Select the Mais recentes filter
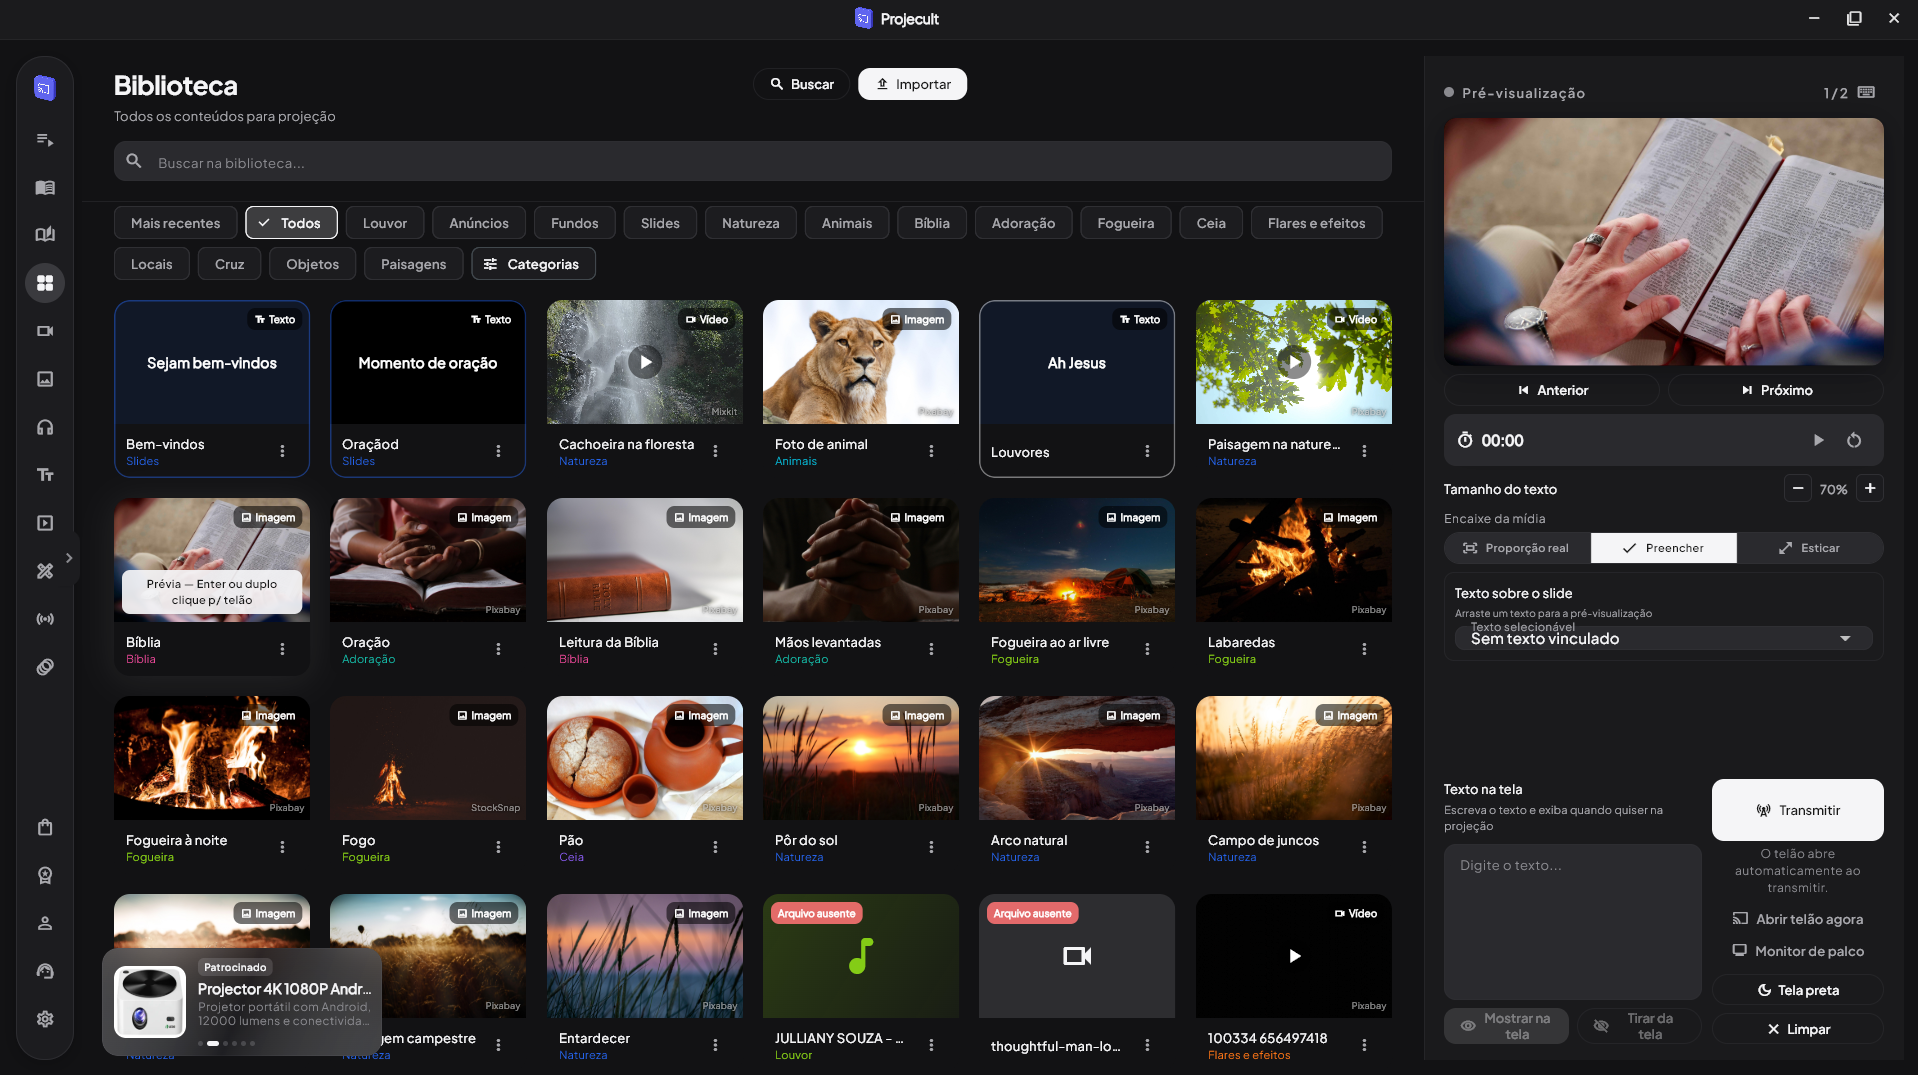The image size is (1918, 1075). tap(175, 223)
